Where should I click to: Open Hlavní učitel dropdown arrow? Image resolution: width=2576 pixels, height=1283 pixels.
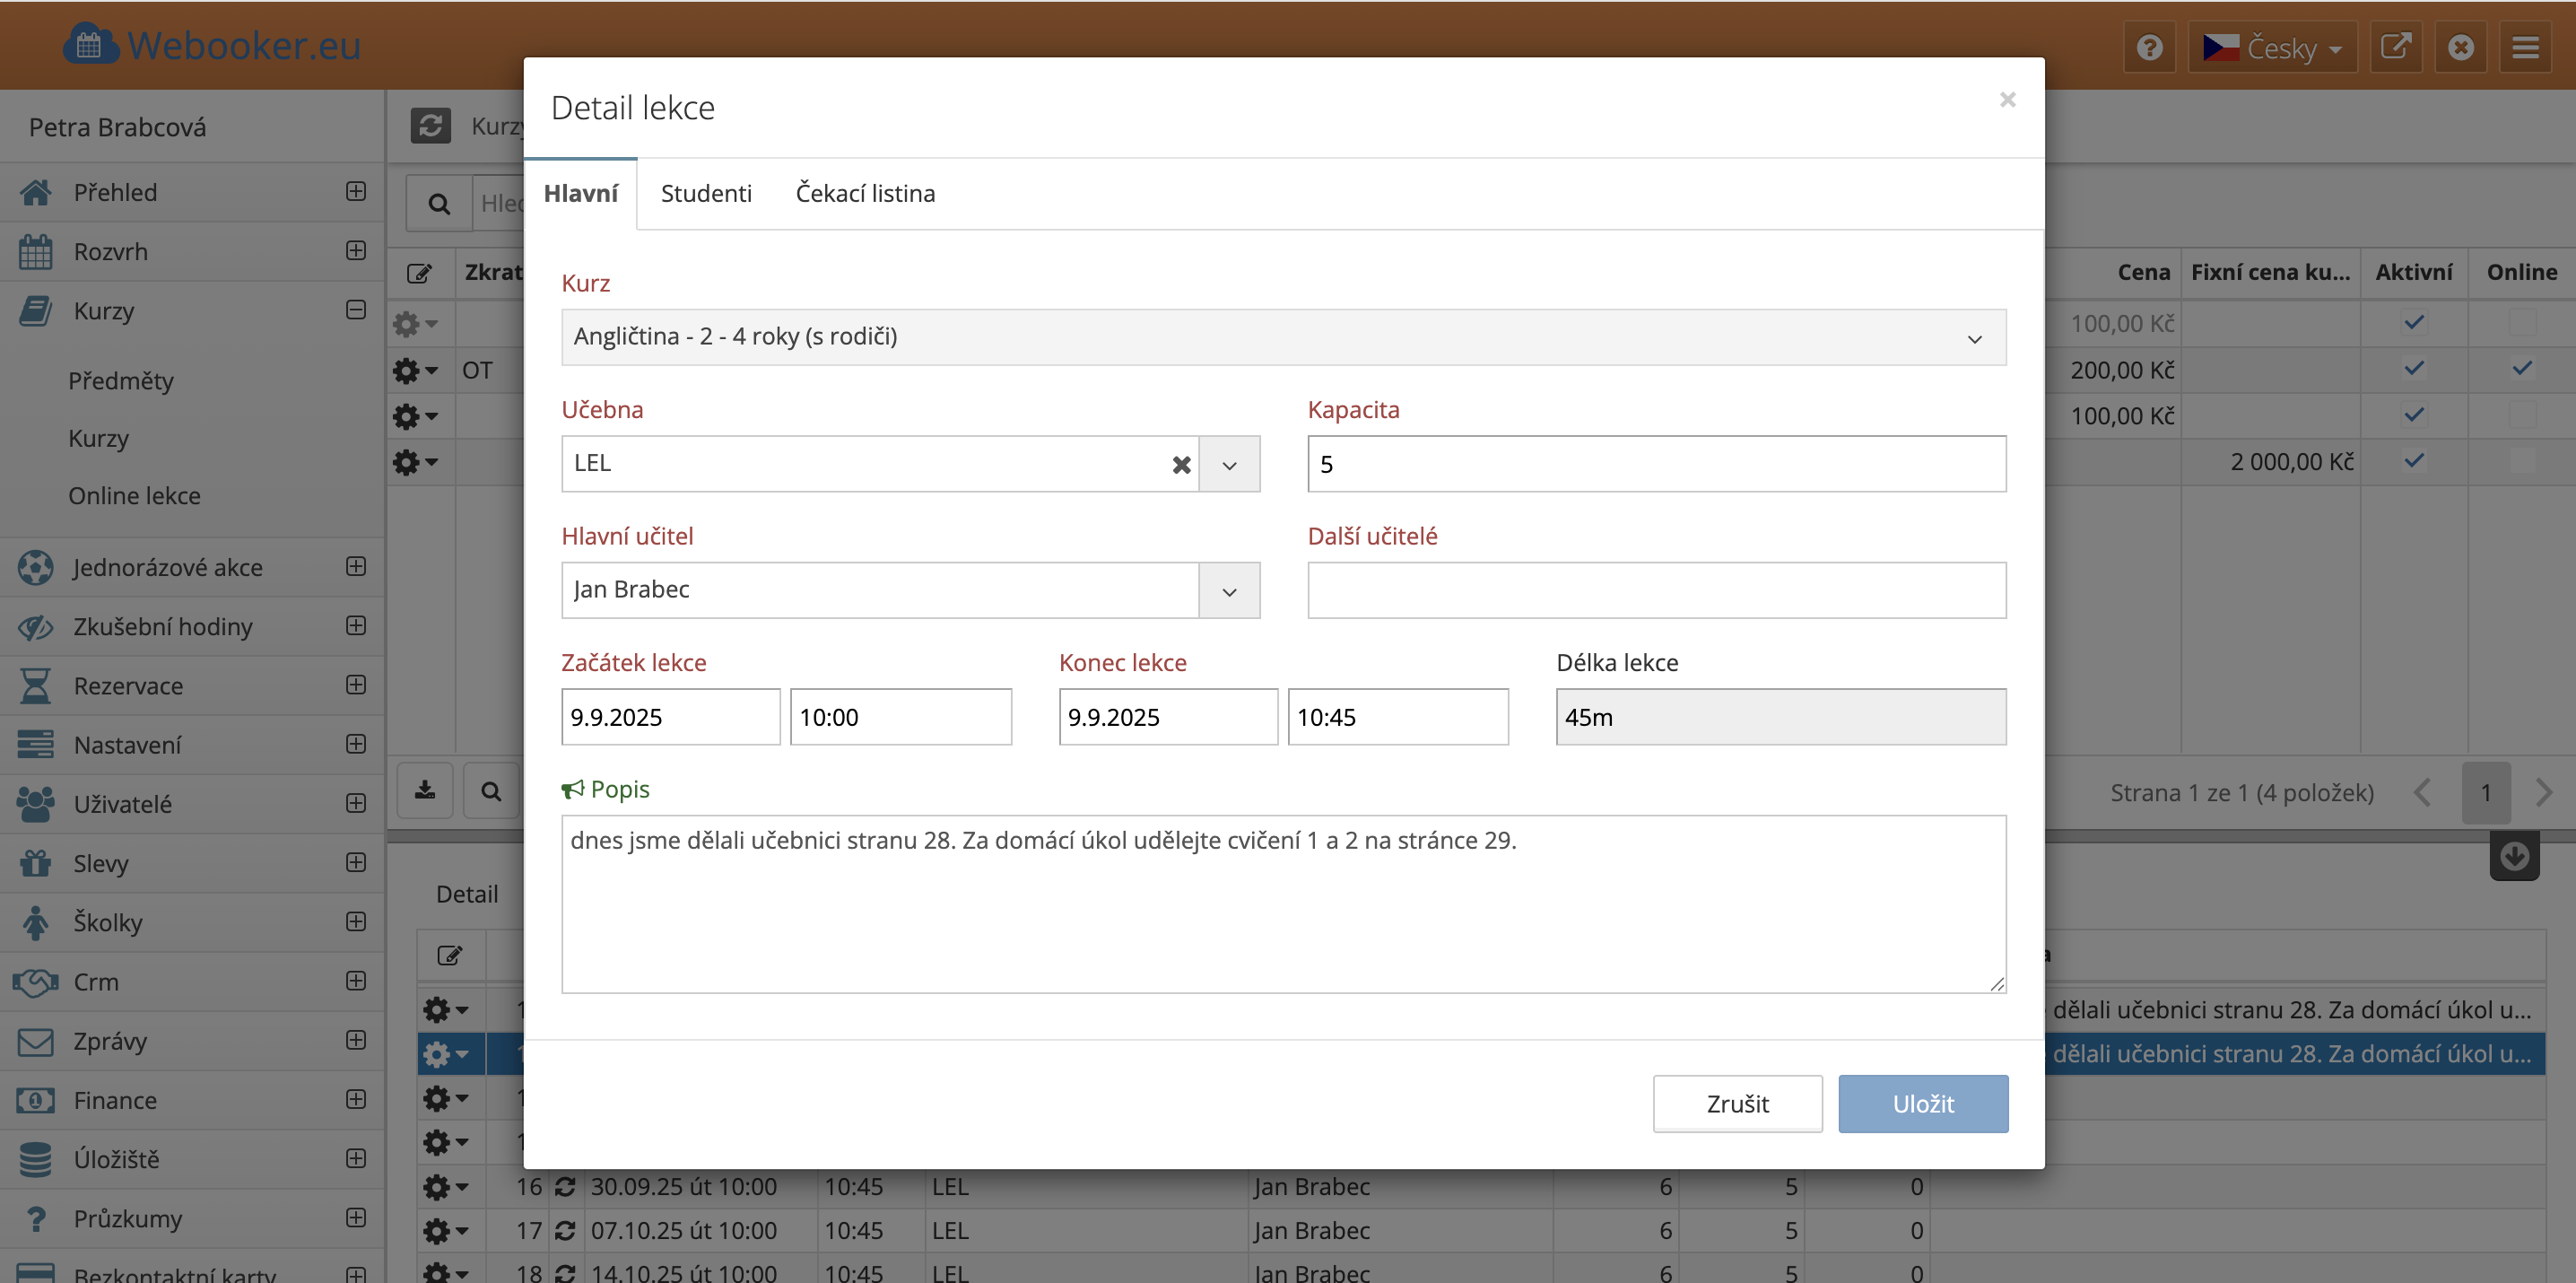(1229, 591)
